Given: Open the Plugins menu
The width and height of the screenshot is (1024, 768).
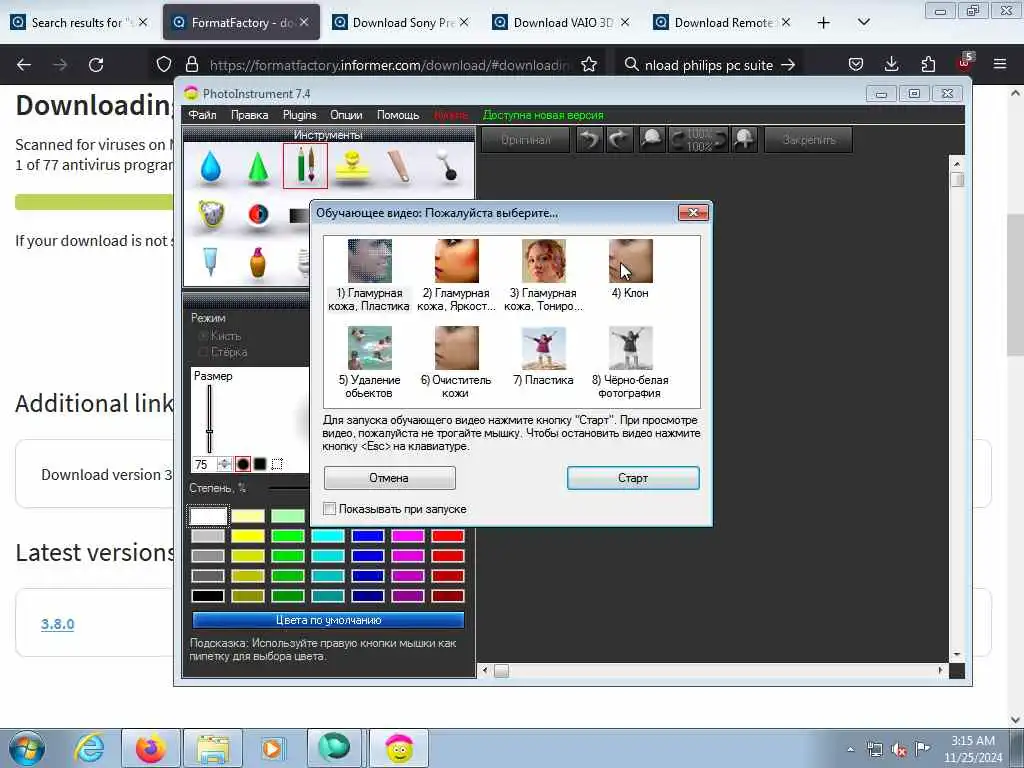Looking at the screenshot, I should coord(299,115).
